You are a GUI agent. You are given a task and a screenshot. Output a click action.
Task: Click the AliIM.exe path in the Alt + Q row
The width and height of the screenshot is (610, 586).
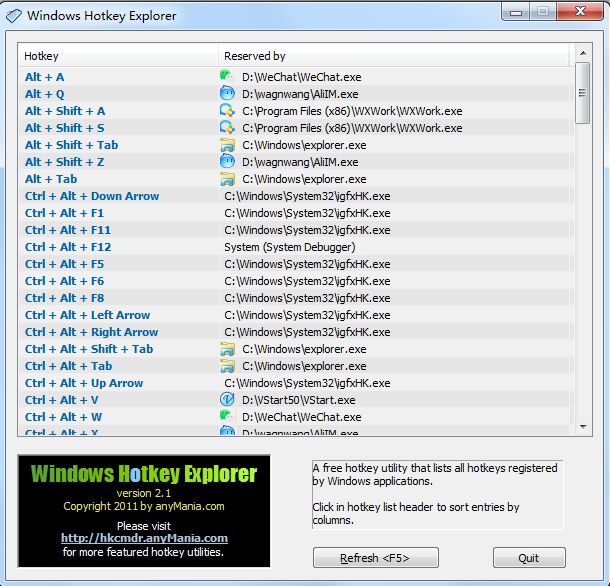click(300, 94)
